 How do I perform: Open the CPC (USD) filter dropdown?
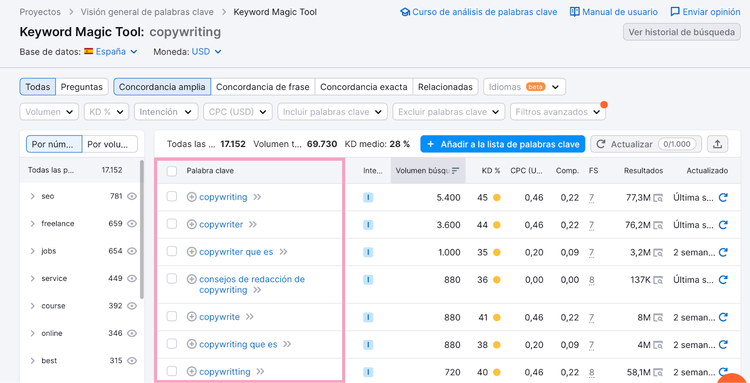click(x=238, y=112)
